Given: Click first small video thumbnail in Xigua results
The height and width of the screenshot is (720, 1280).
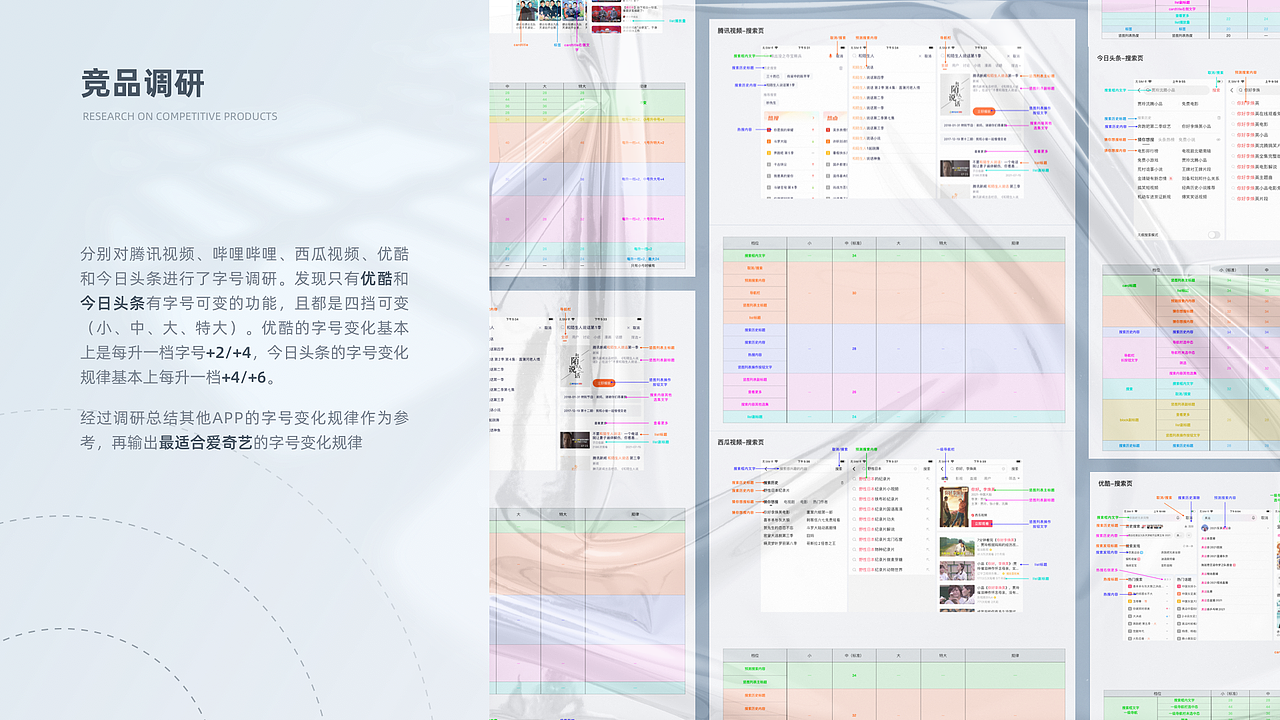Looking at the screenshot, I should pyautogui.click(x=957, y=547).
